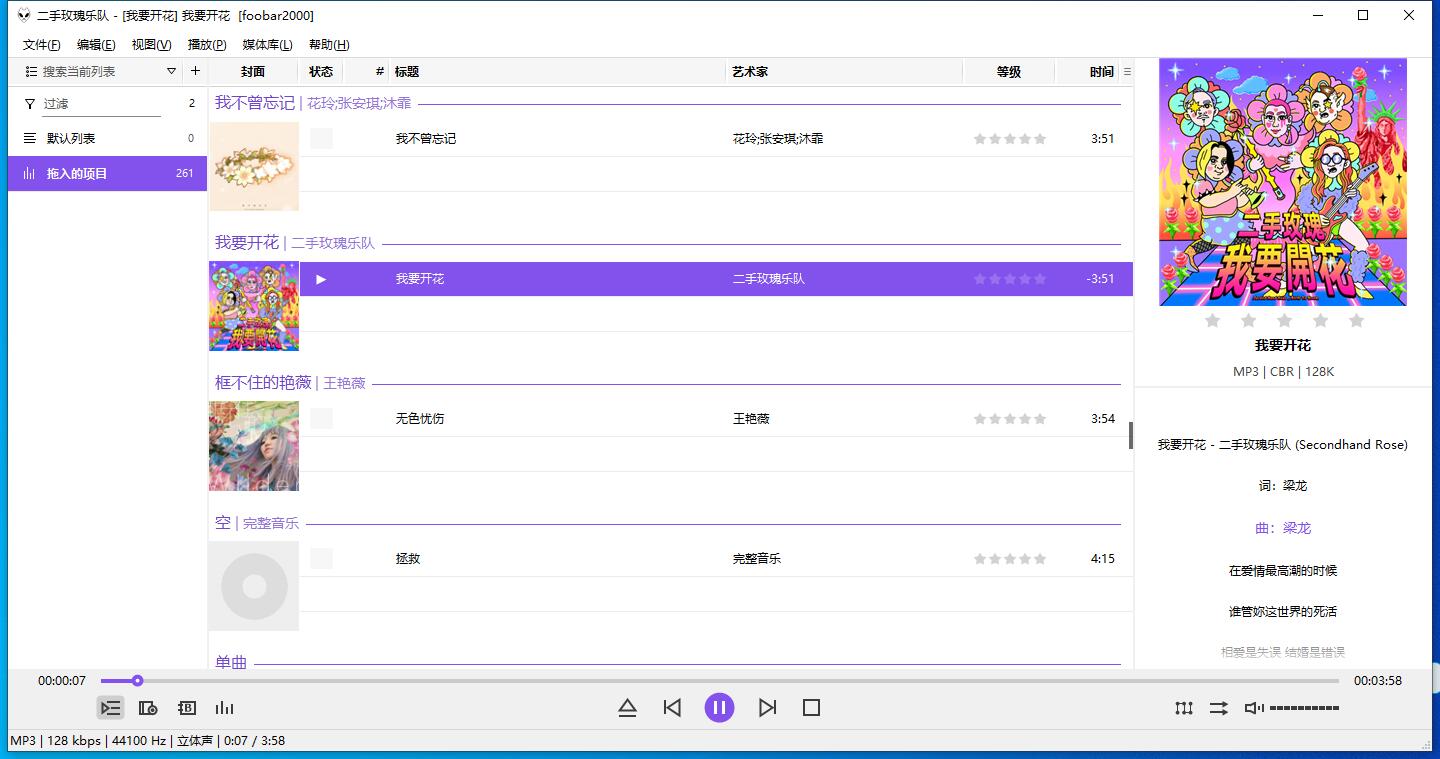The width and height of the screenshot is (1440, 759).
Task: Sort by the 标题 column header
Action: coord(557,72)
